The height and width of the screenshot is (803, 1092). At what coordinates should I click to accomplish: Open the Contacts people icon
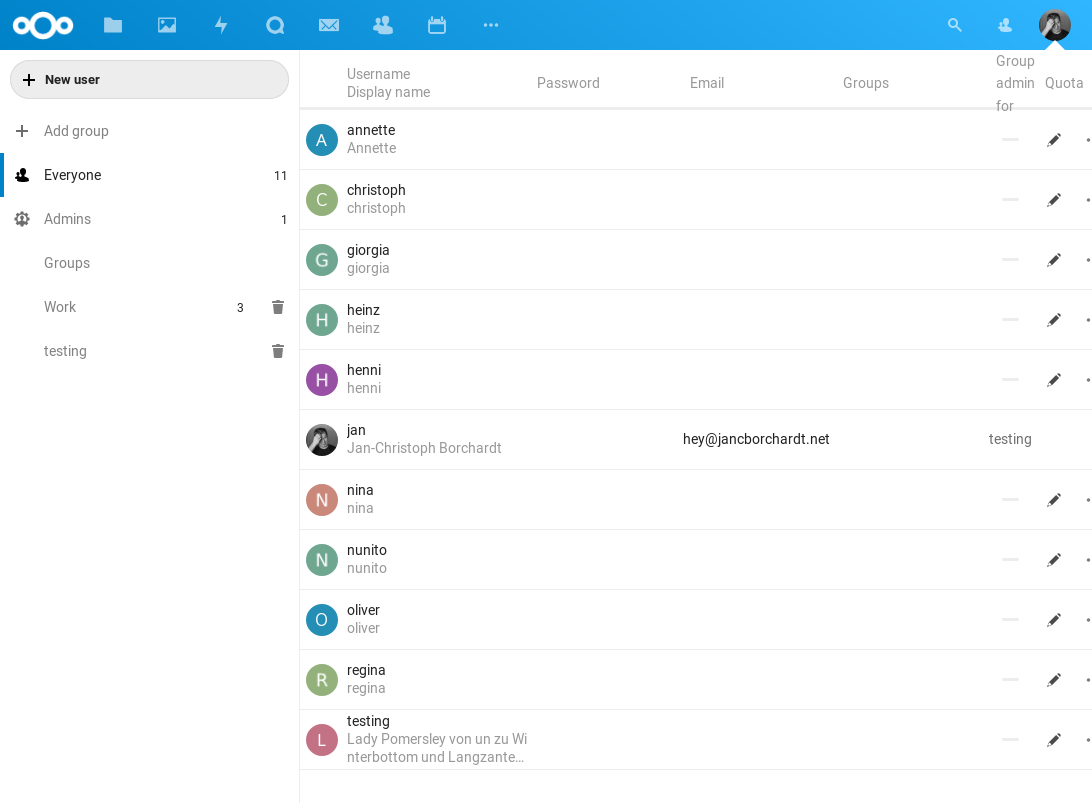click(x=383, y=26)
